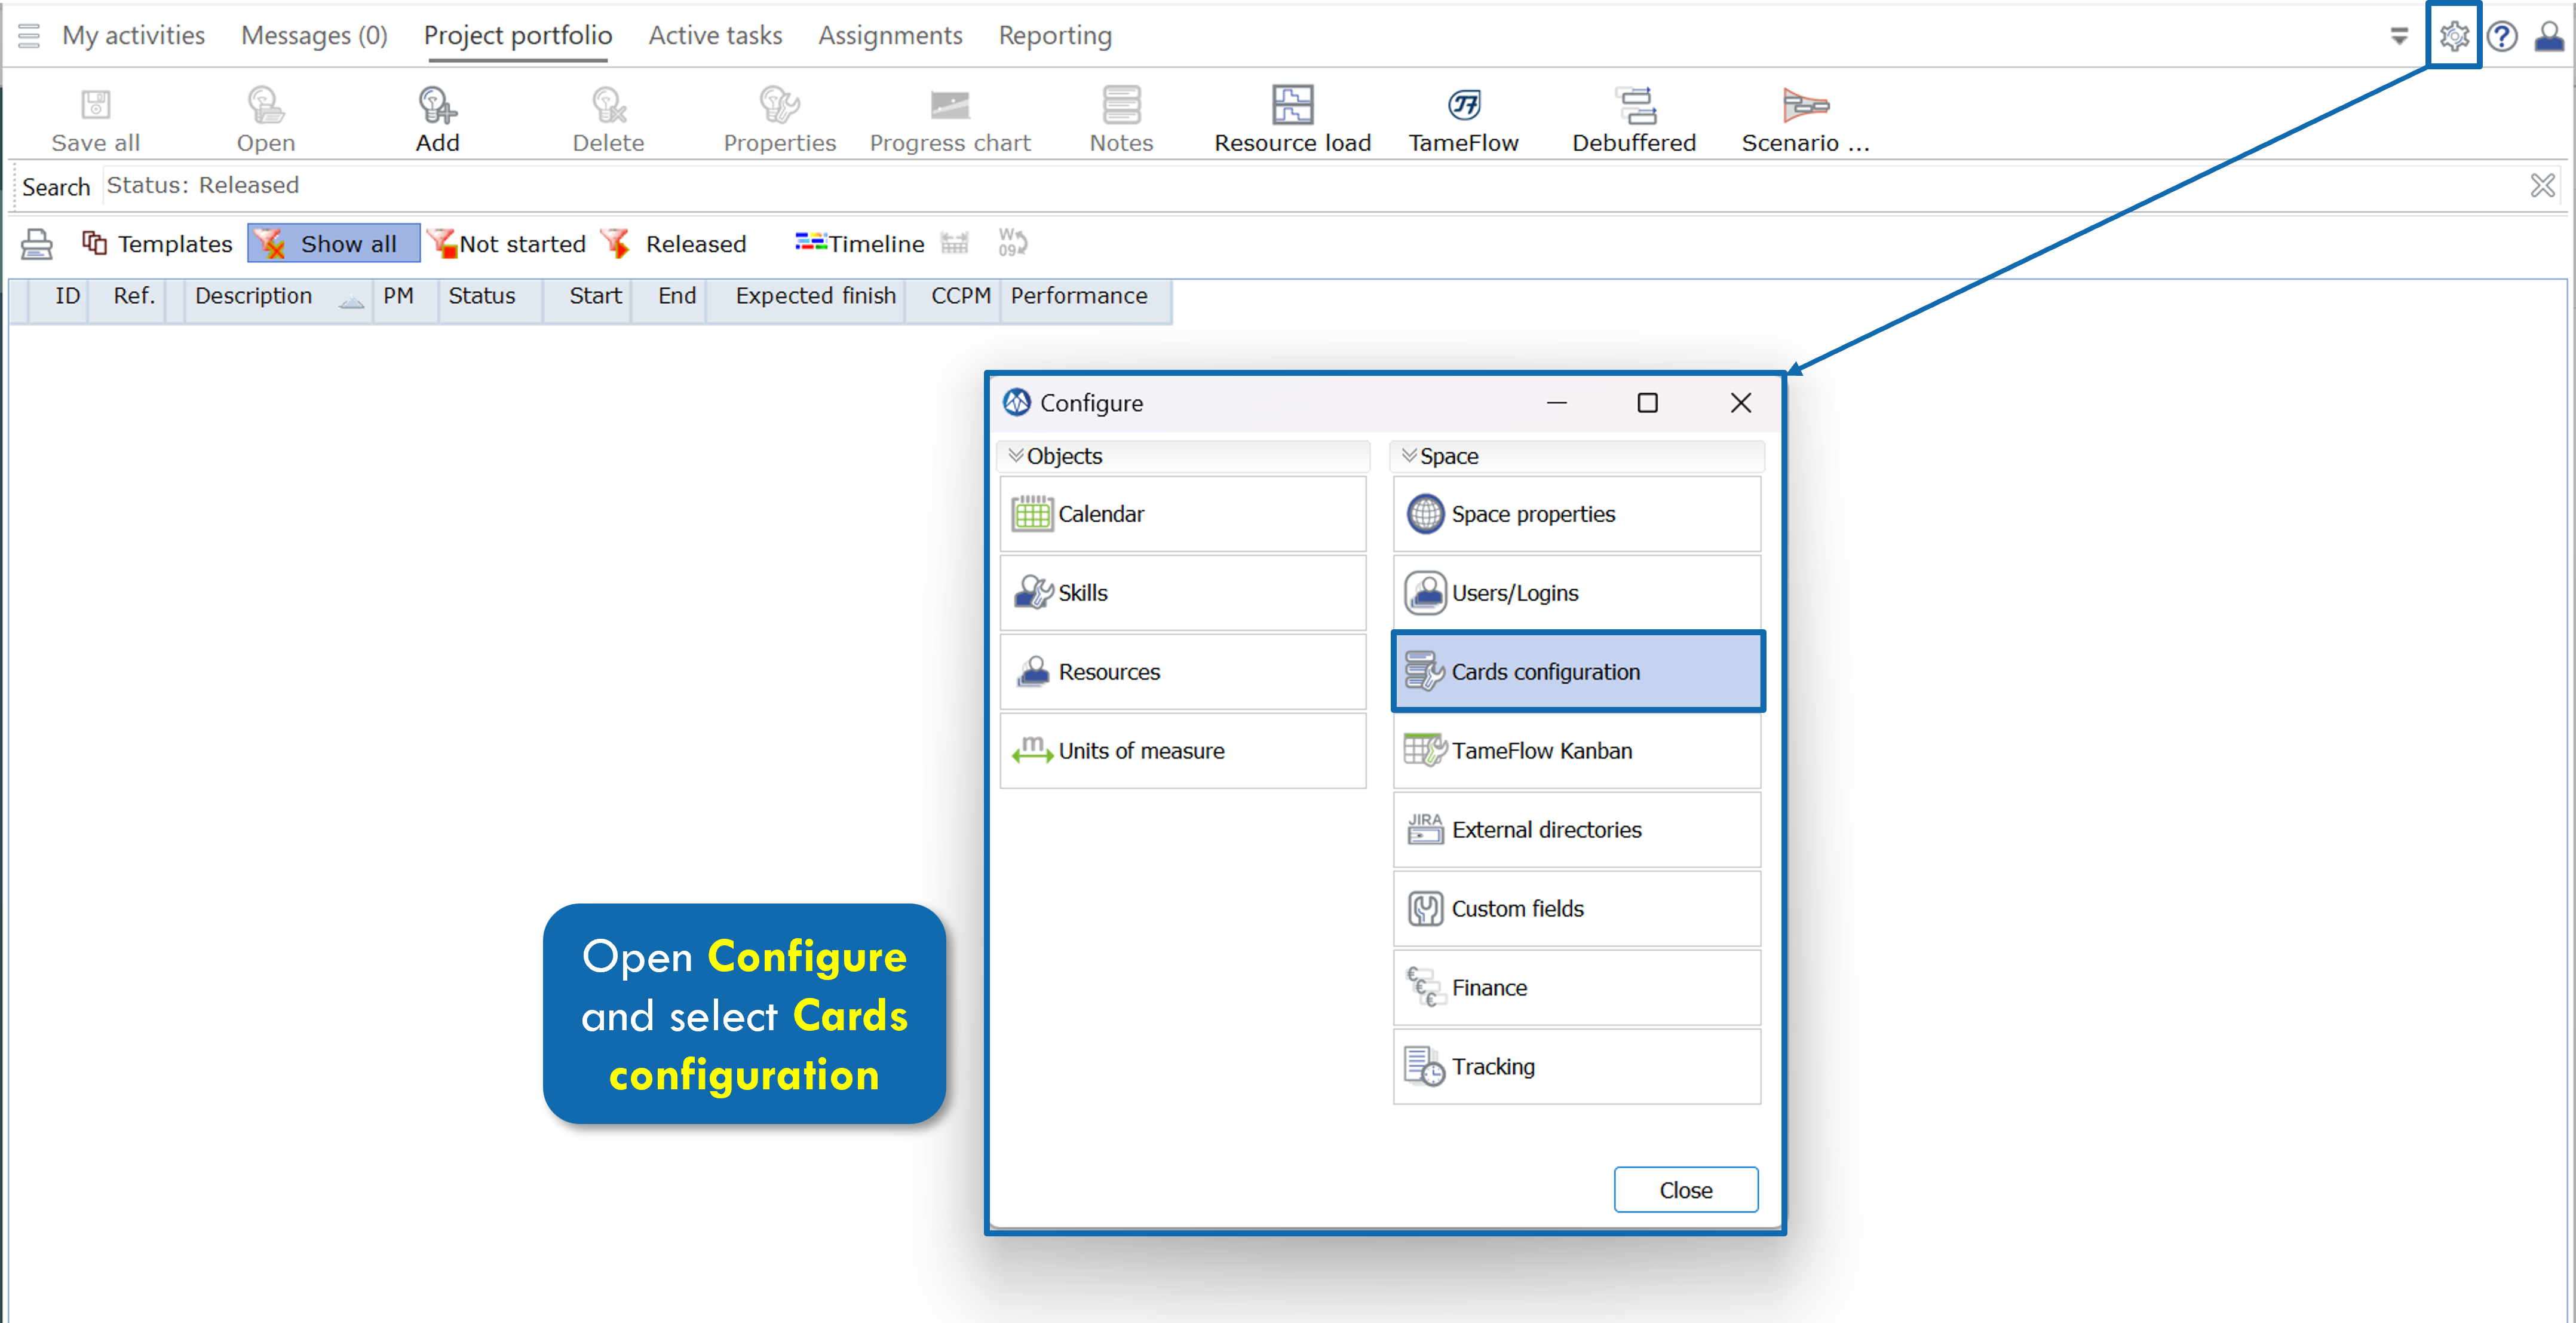Open project Properties
This screenshot has height=1323, width=2576.
pyautogui.click(x=779, y=119)
